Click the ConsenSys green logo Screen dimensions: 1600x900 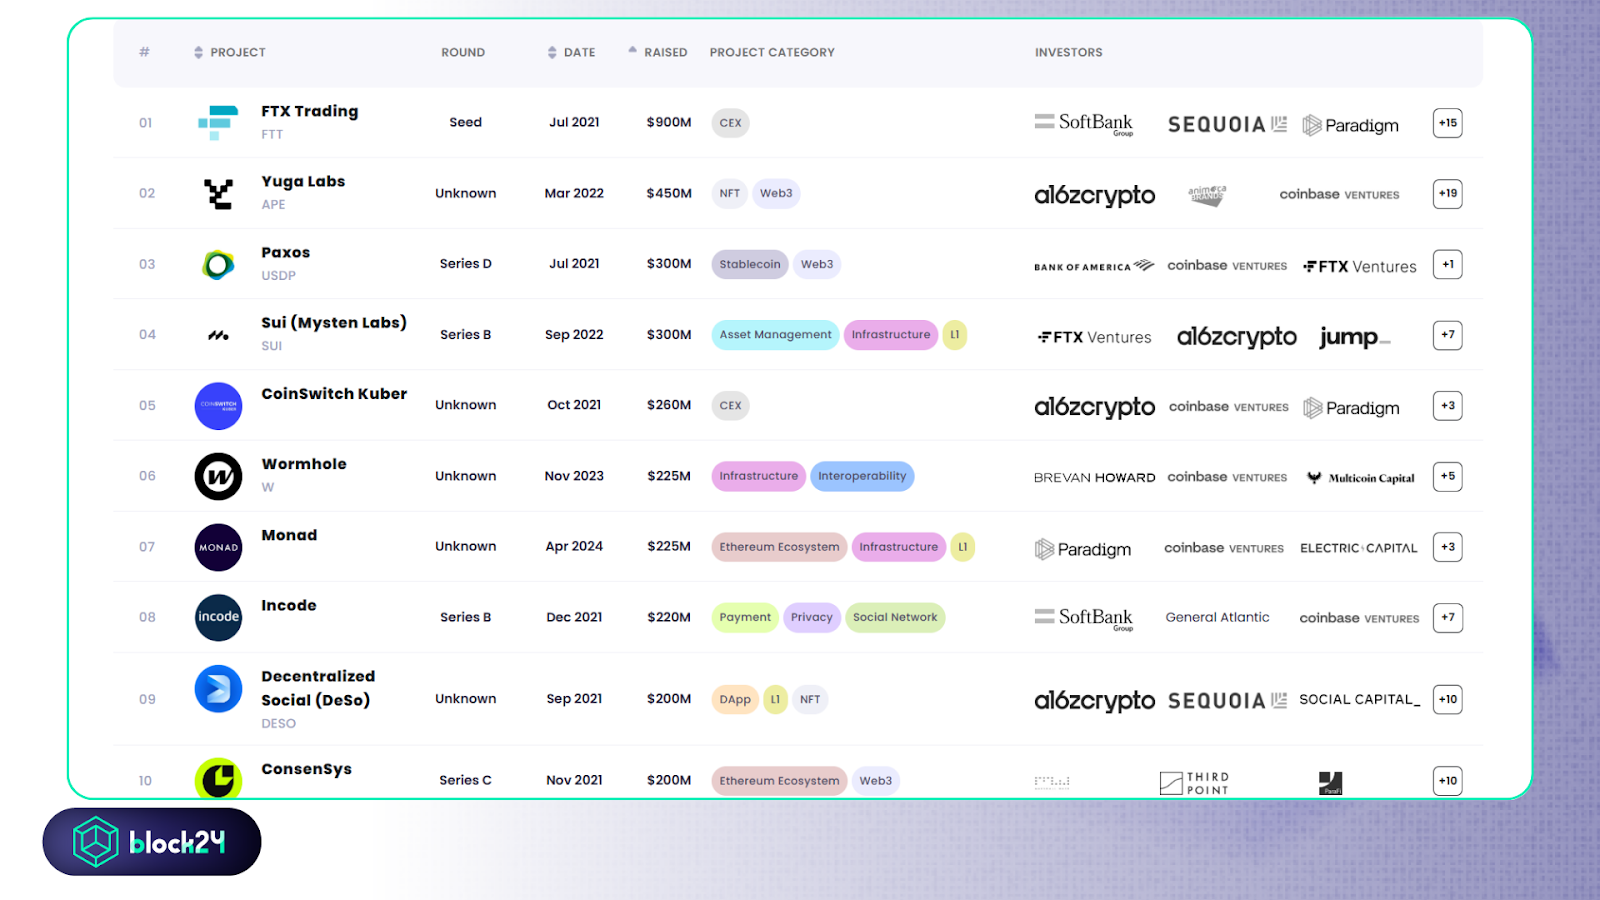click(x=218, y=778)
